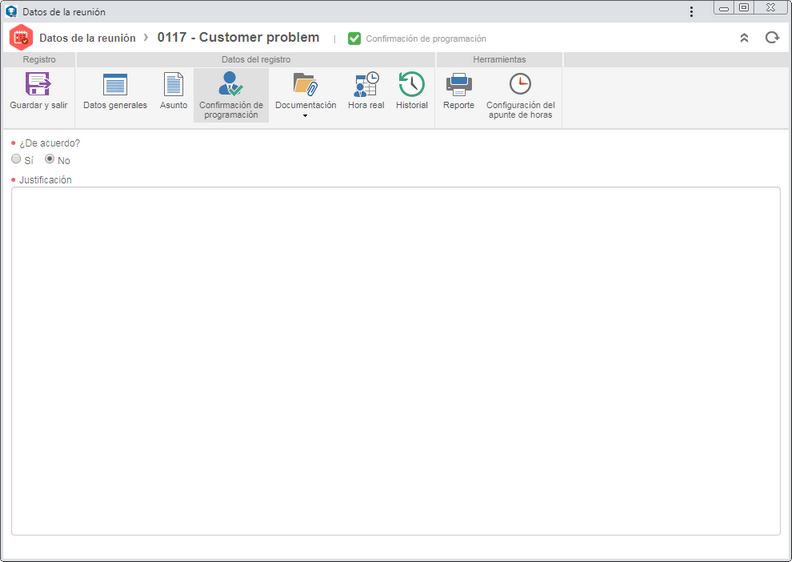
Task: Open Hora real section
Action: pyautogui.click(x=366, y=91)
